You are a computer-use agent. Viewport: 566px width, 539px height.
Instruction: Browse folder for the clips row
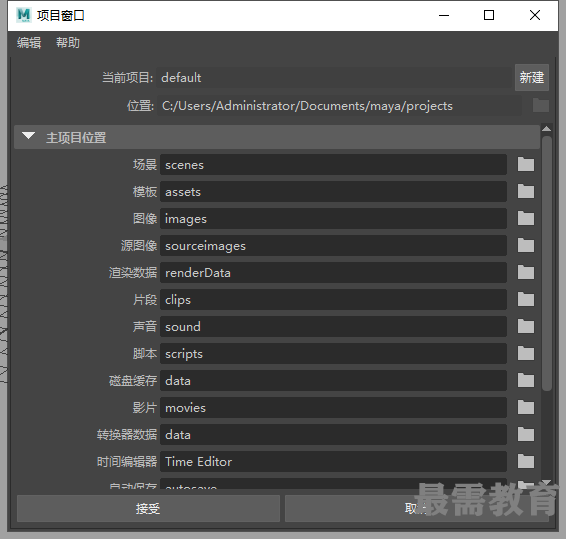(x=526, y=300)
